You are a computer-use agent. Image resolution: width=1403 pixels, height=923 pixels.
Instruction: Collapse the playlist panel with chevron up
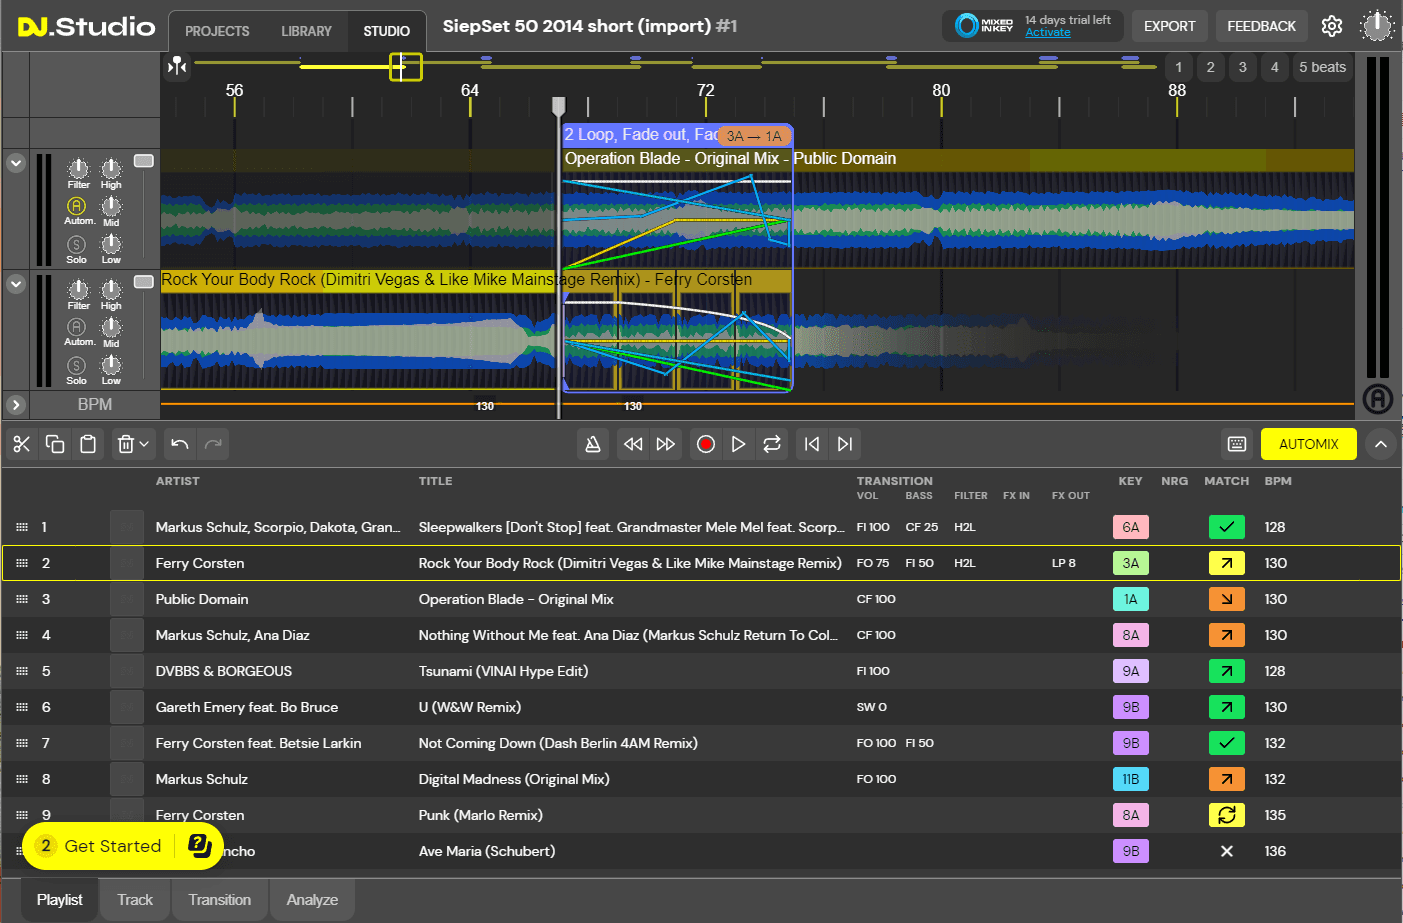coord(1381,444)
